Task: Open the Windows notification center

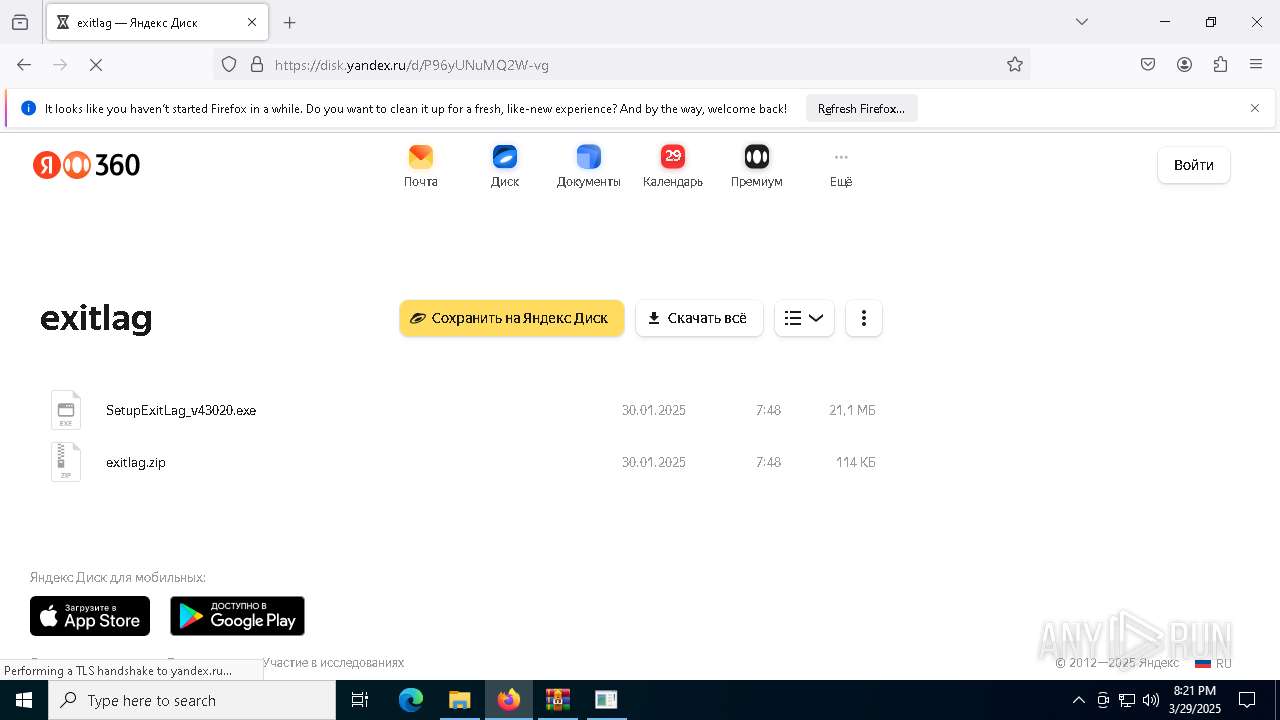Action: [x=1247, y=700]
